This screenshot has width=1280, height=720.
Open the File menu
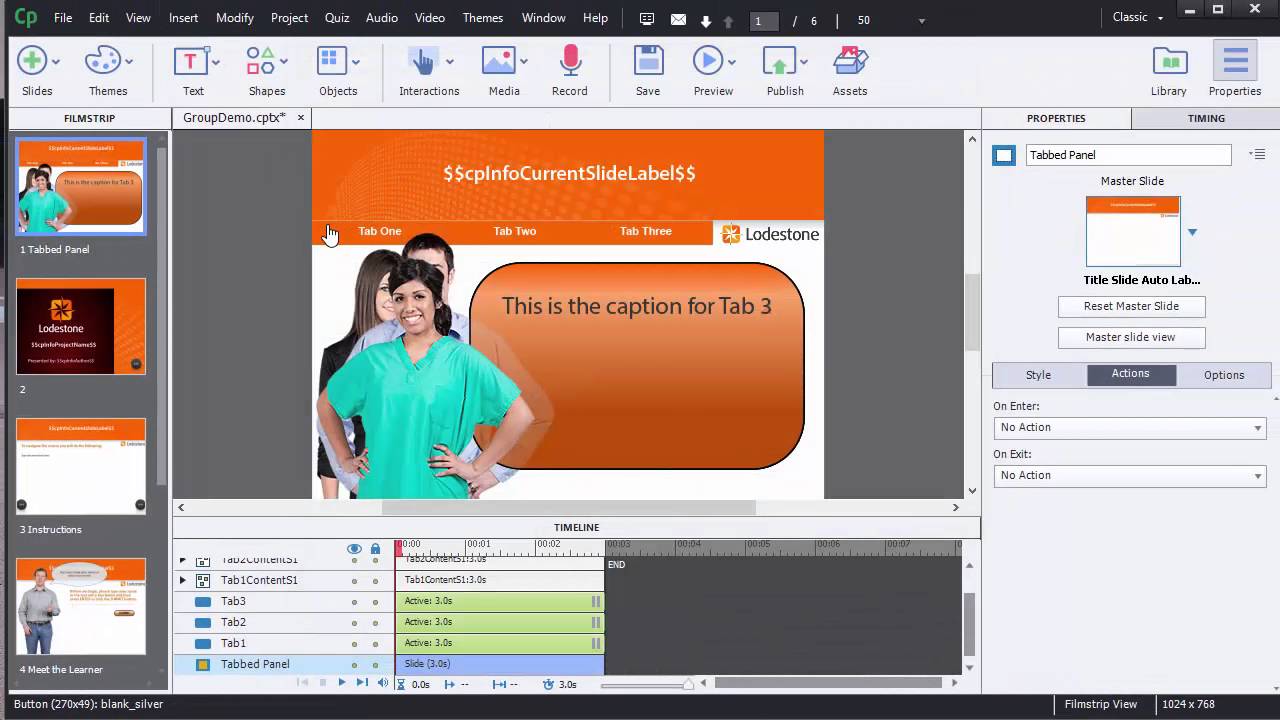tap(63, 18)
